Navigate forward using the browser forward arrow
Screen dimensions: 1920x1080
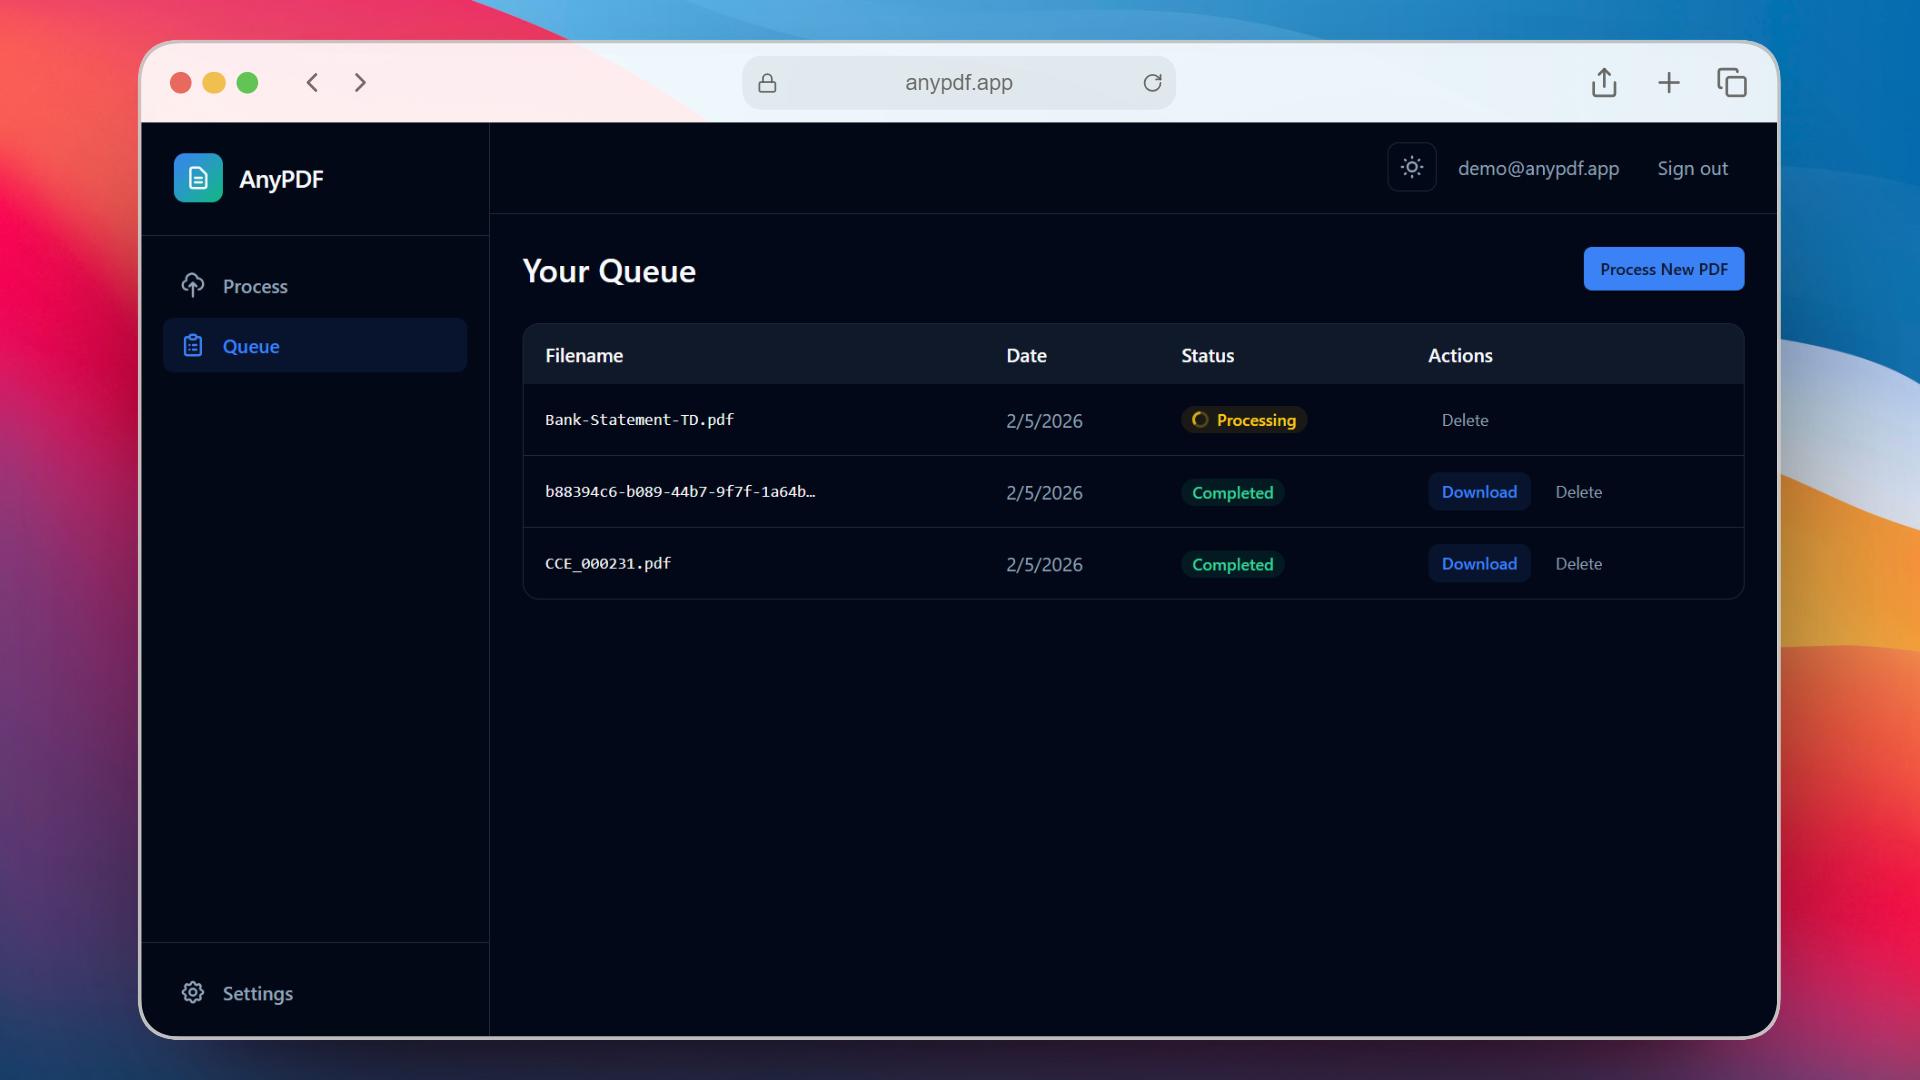(x=360, y=83)
